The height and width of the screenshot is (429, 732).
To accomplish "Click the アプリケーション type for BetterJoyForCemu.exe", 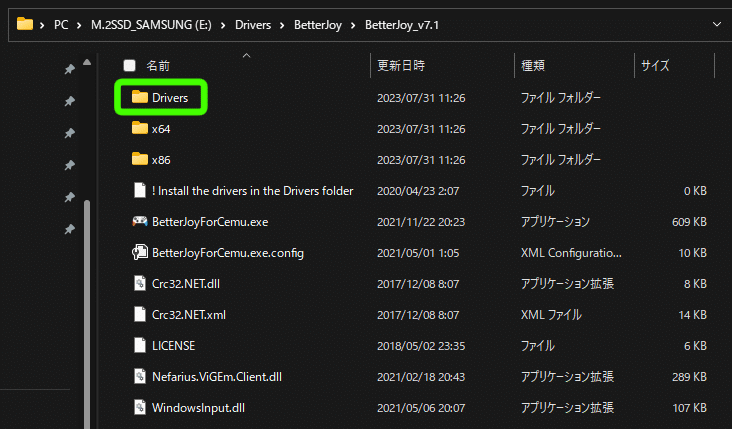I will click(555, 222).
